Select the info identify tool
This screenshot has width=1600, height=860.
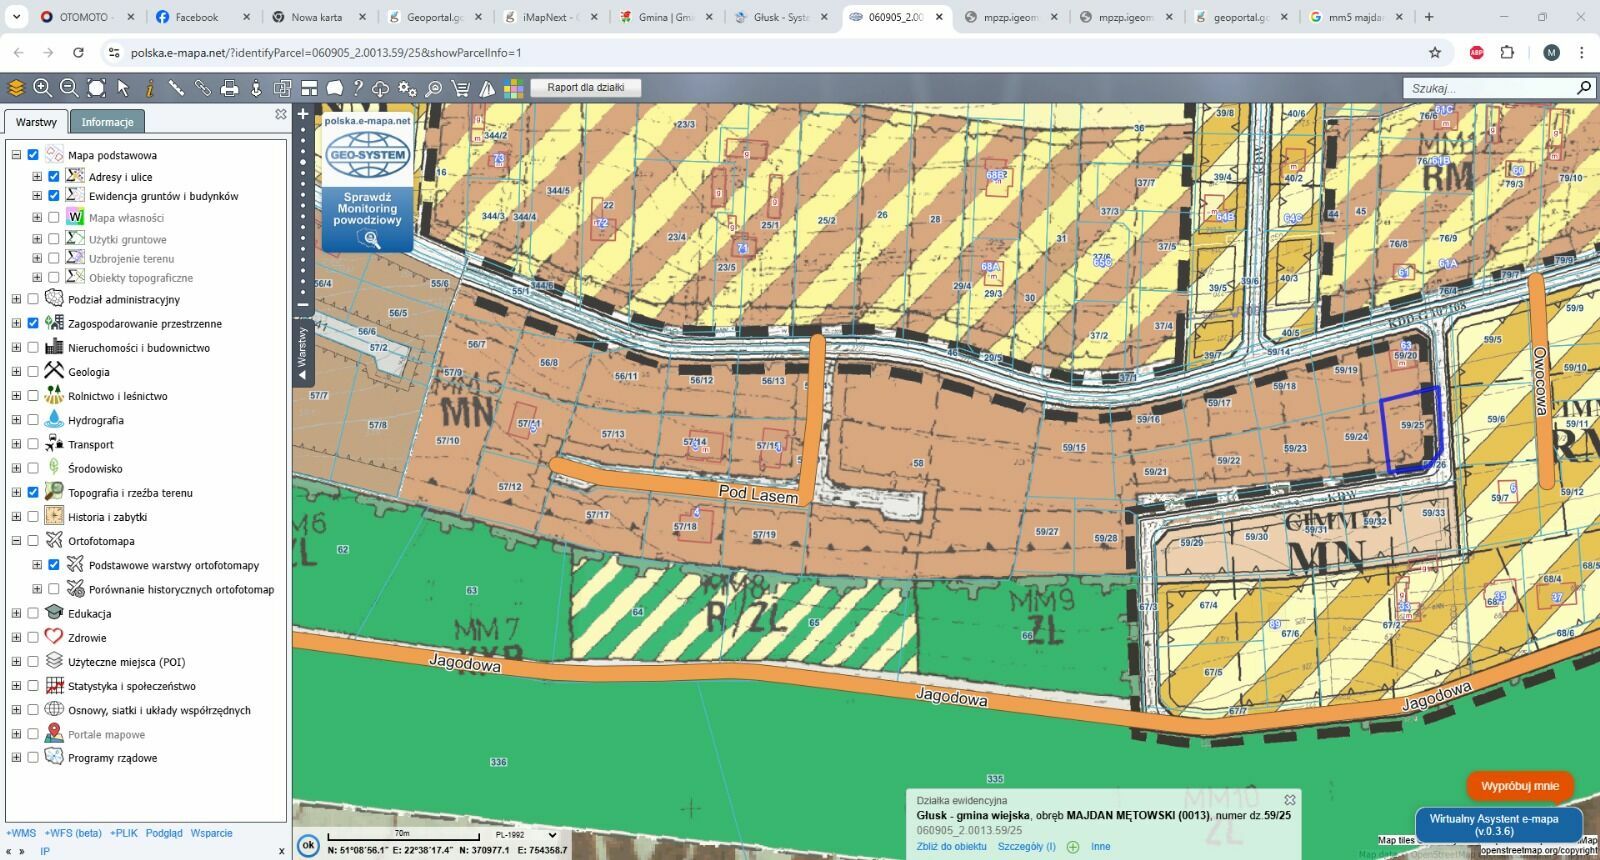click(x=149, y=88)
